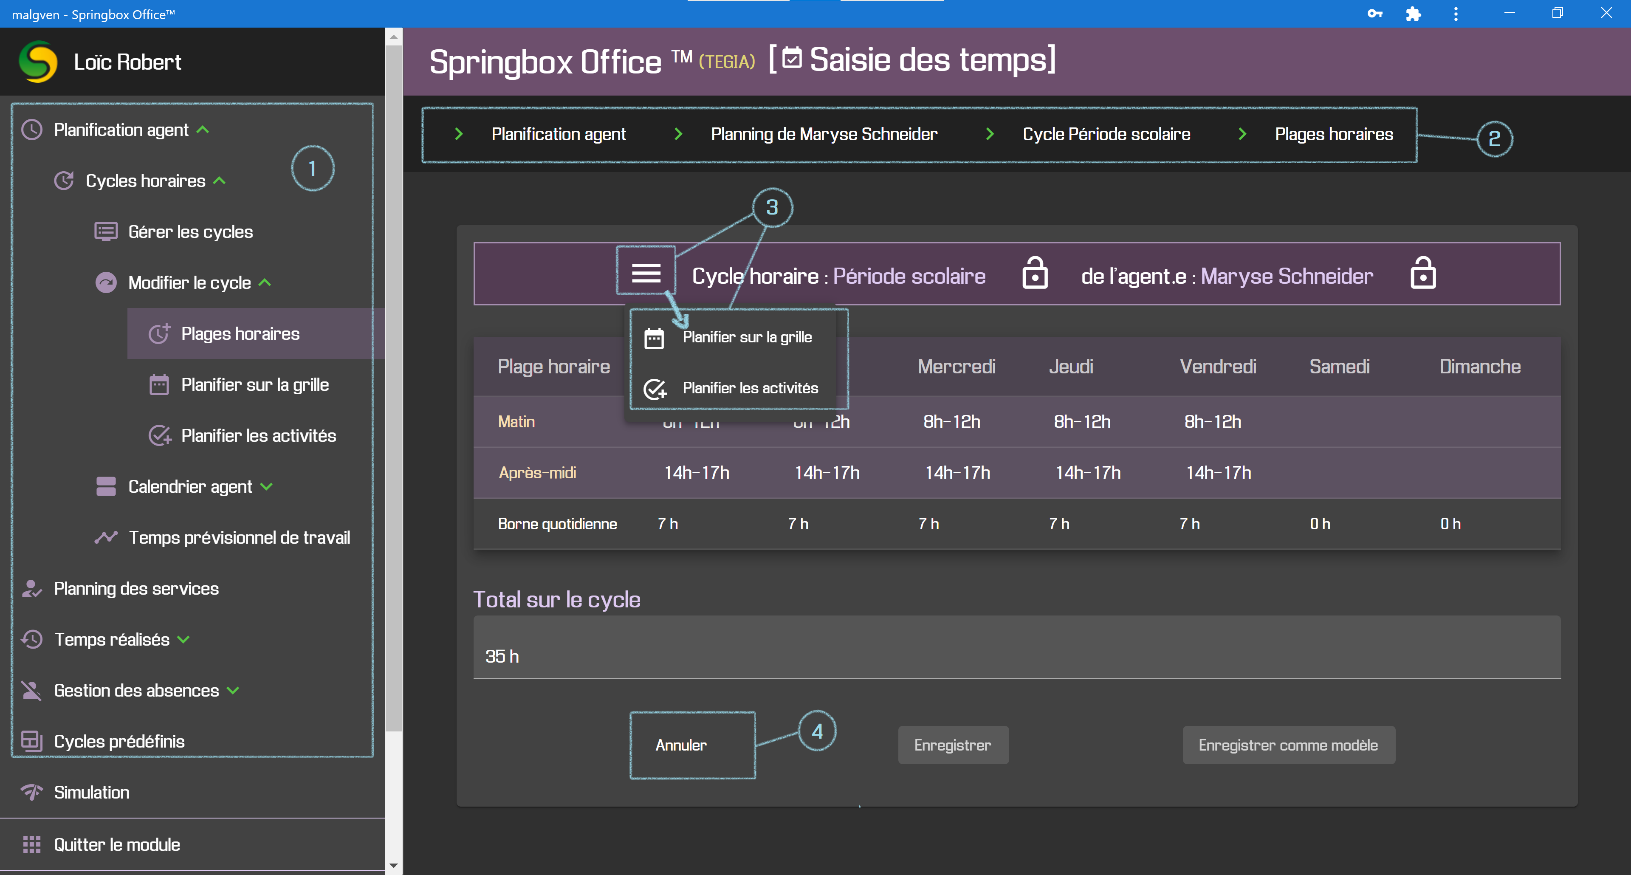Image resolution: width=1631 pixels, height=875 pixels.
Task: Click the Matin row label
Action: tap(517, 422)
